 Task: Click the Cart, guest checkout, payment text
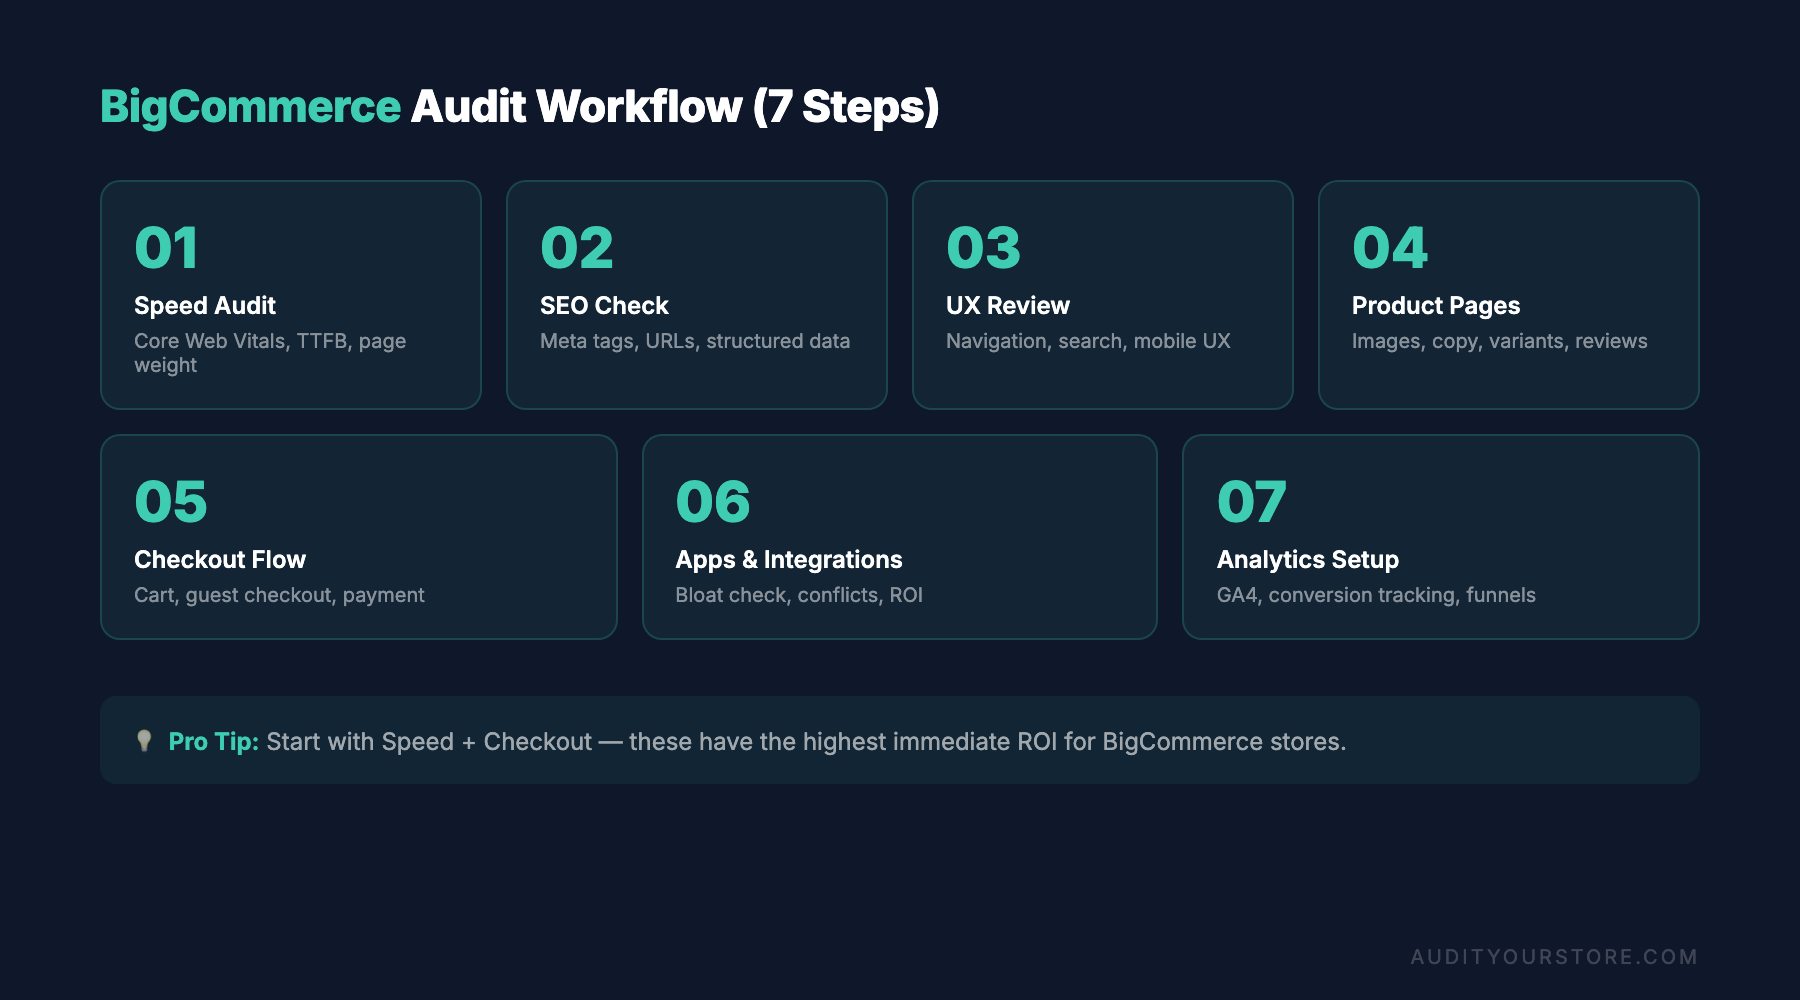click(279, 594)
